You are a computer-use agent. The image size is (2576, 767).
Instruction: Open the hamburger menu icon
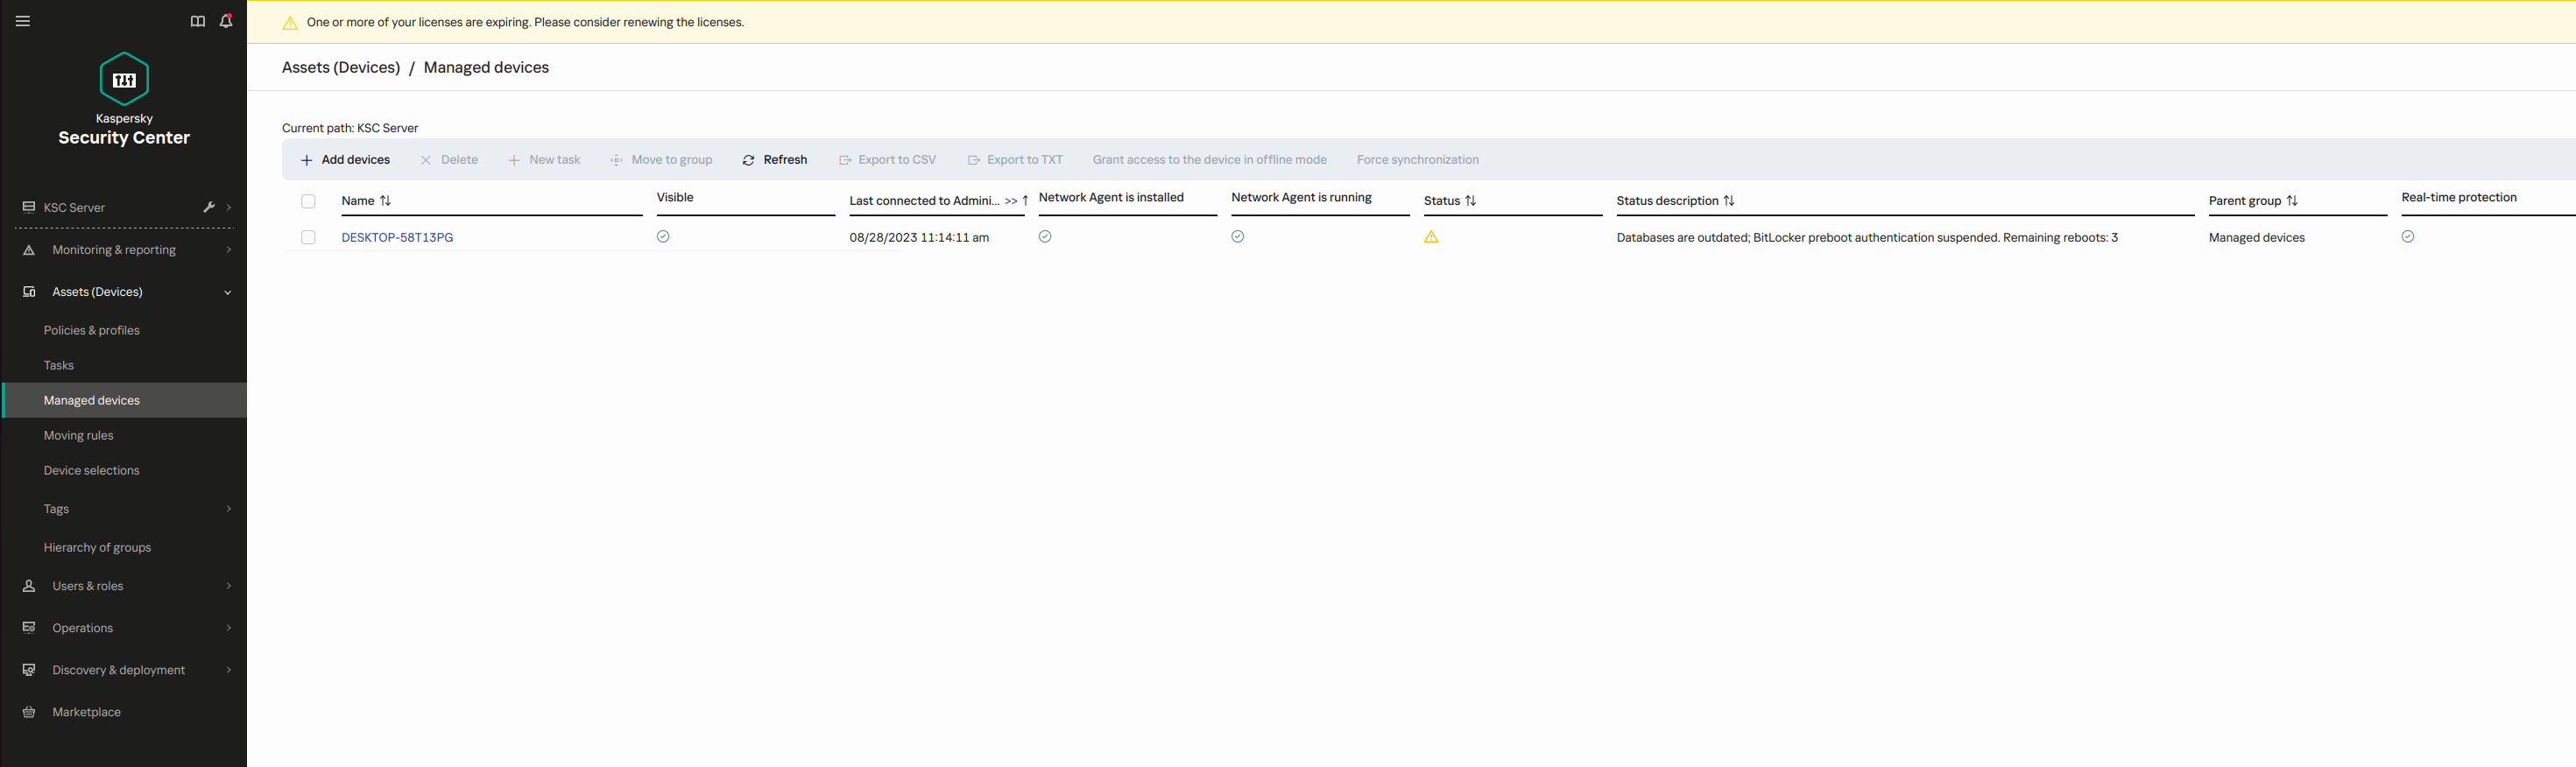(23, 21)
